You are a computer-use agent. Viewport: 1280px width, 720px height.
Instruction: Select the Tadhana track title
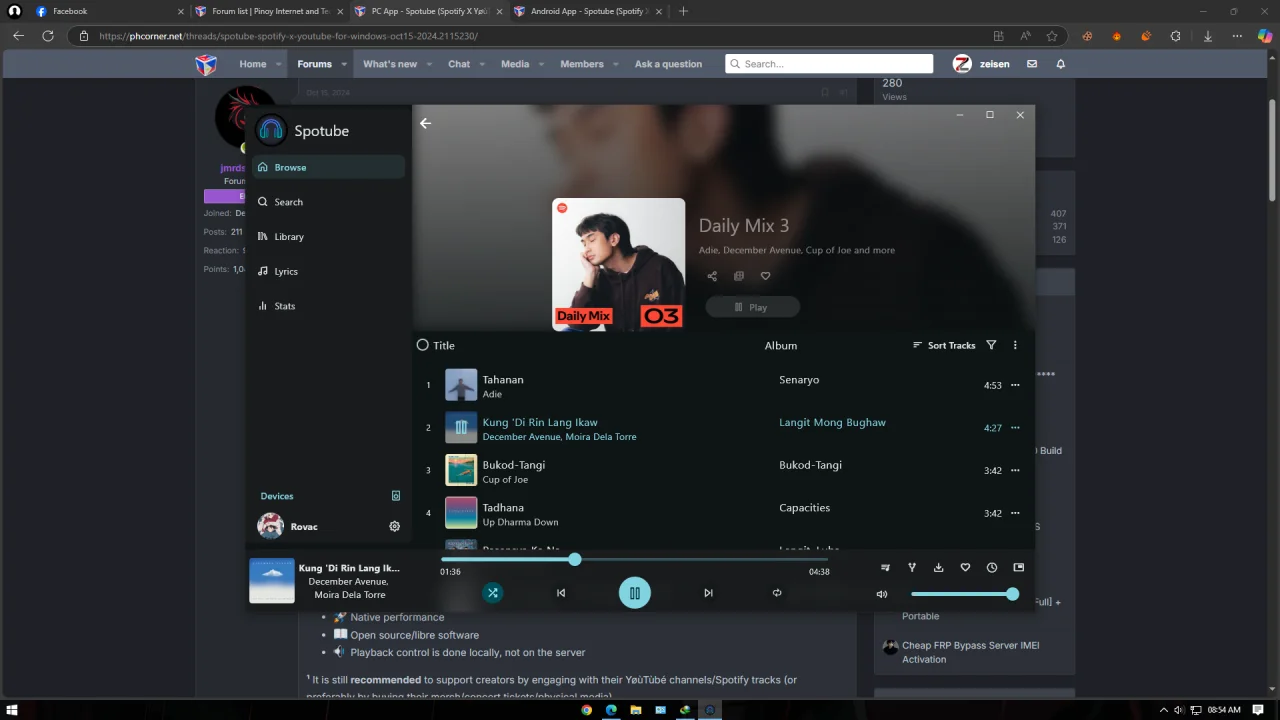[503, 507]
